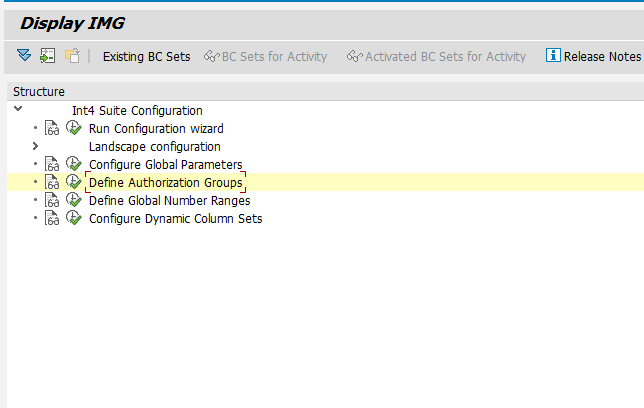Viewport: 644px width, 408px height.
Task: Open documentation icon for Configure Dynamic Column Sets
Action: pos(52,218)
